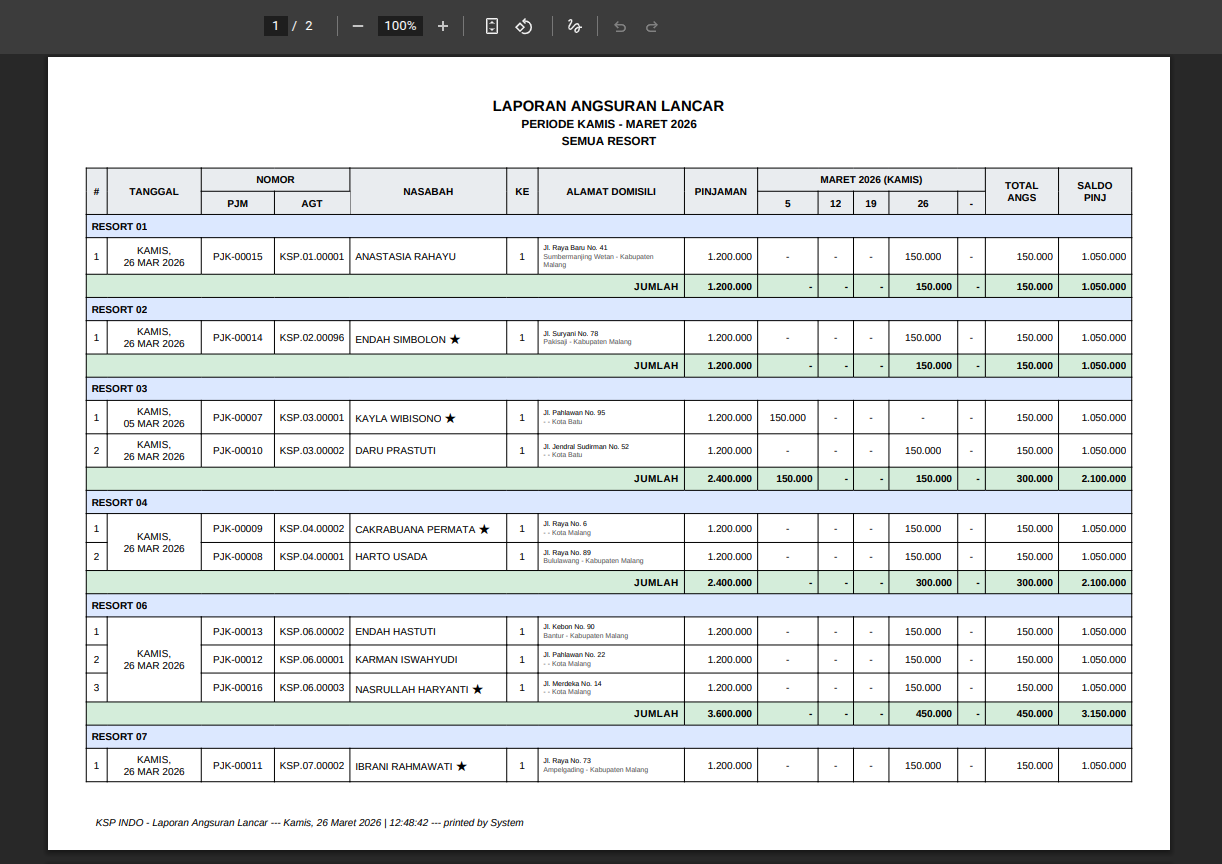Click the star beside ENDAH SIMBOLON
Viewport: 1222px width, 864px height.
pos(455,339)
